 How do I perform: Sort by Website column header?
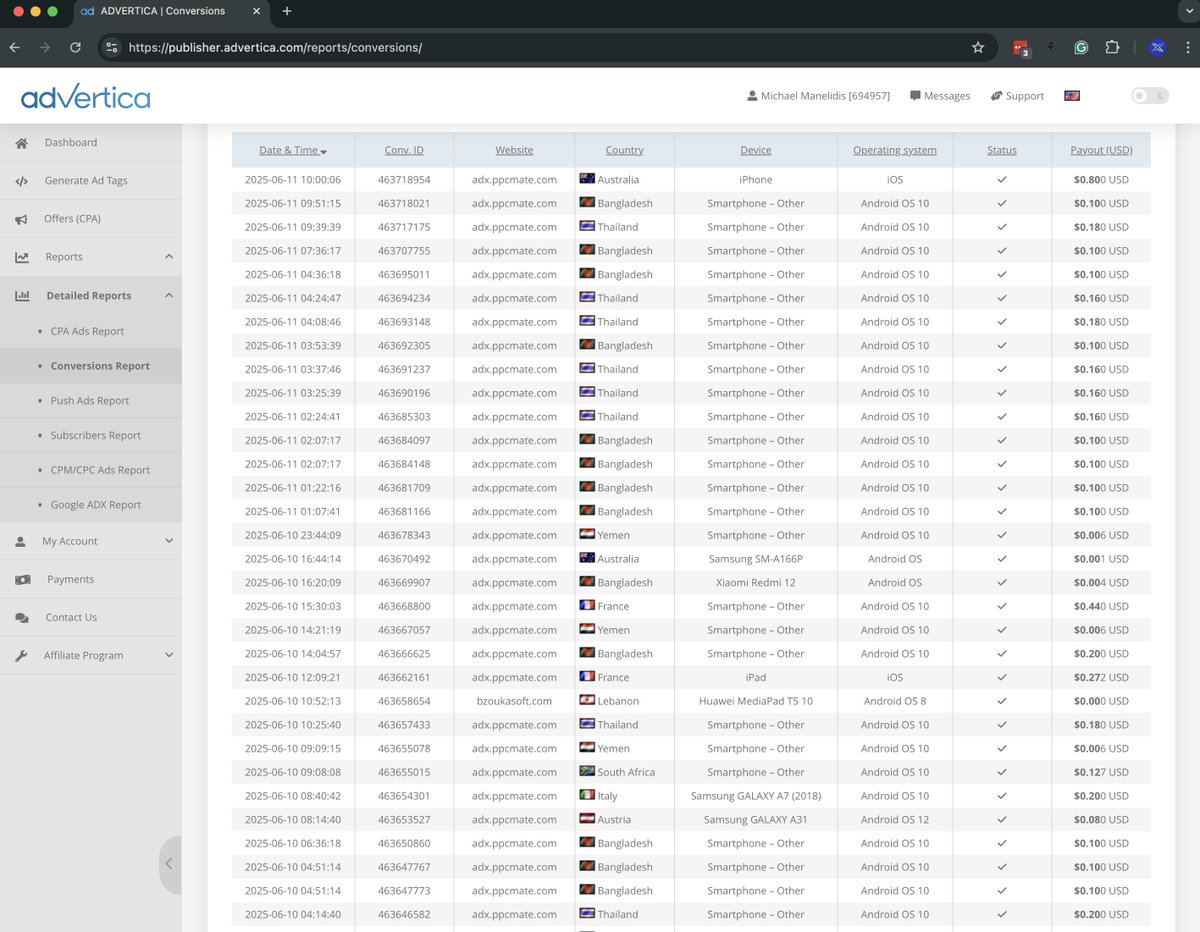pyautogui.click(x=514, y=150)
